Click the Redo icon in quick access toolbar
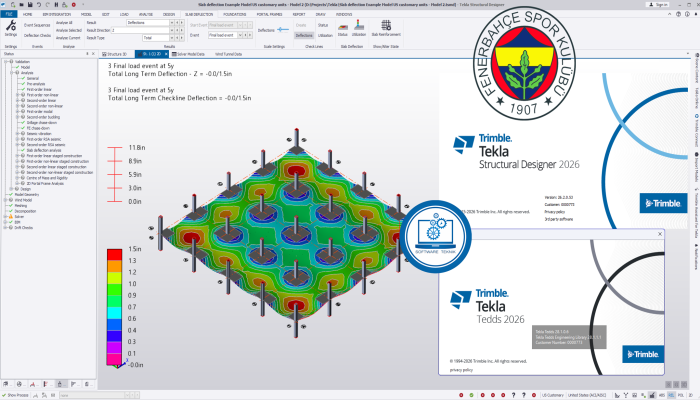 (x=47, y=4)
